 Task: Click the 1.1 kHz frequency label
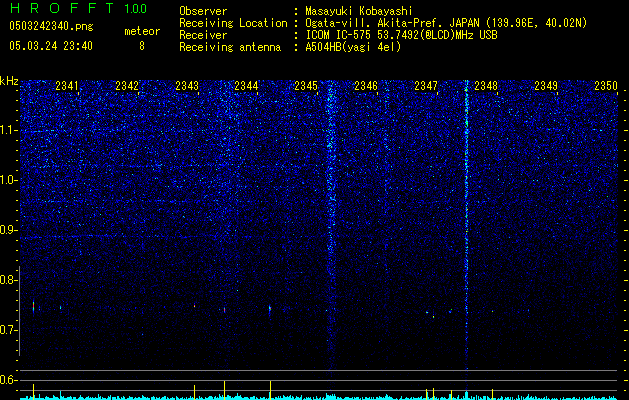coord(8,130)
